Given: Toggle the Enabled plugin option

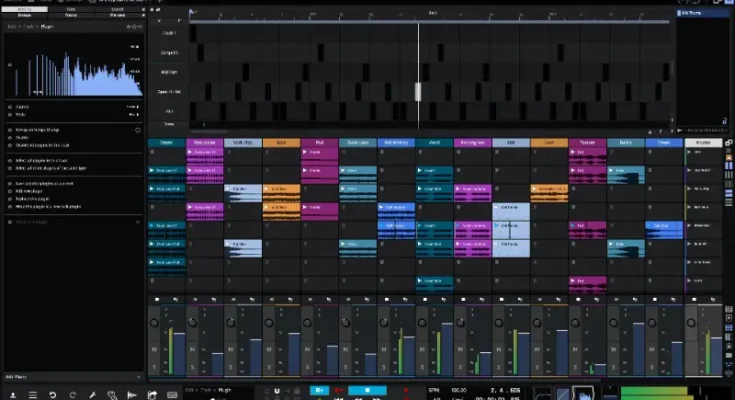Looking at the screenshot, I should pos(10,106).
